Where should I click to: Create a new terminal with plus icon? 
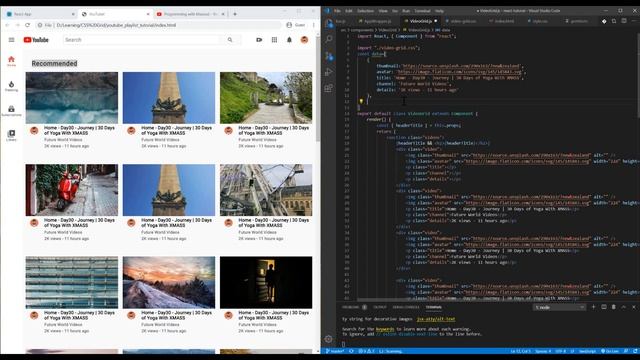(594, 307)
